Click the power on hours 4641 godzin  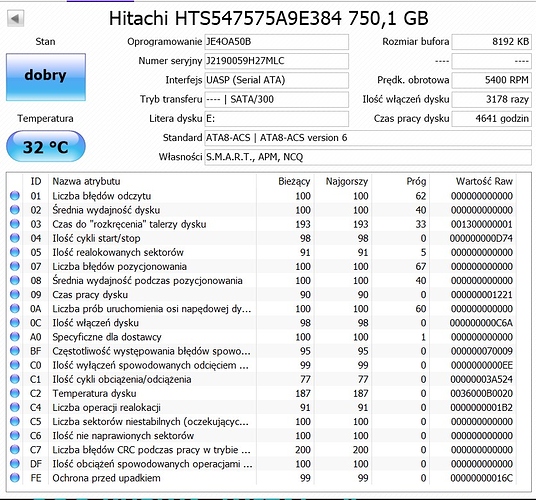(492, 119)
